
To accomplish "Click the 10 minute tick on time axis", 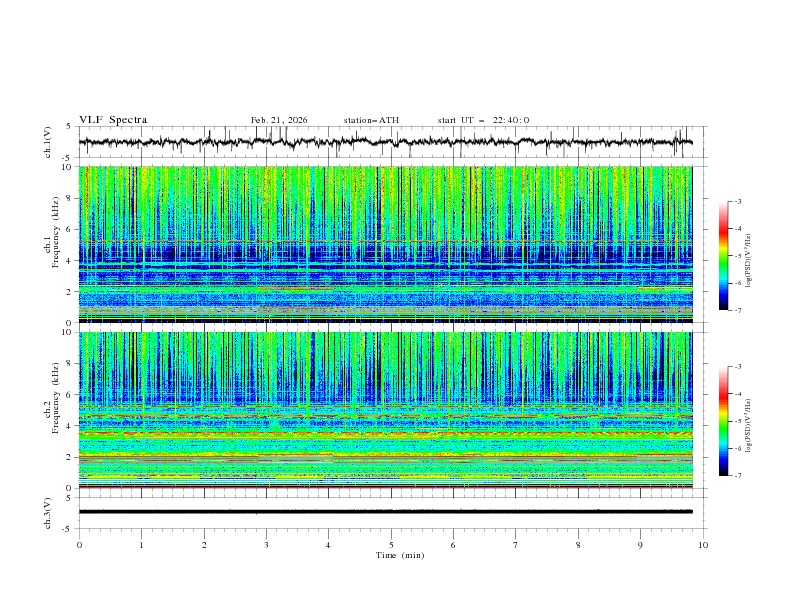I will [x=703, y=544].
